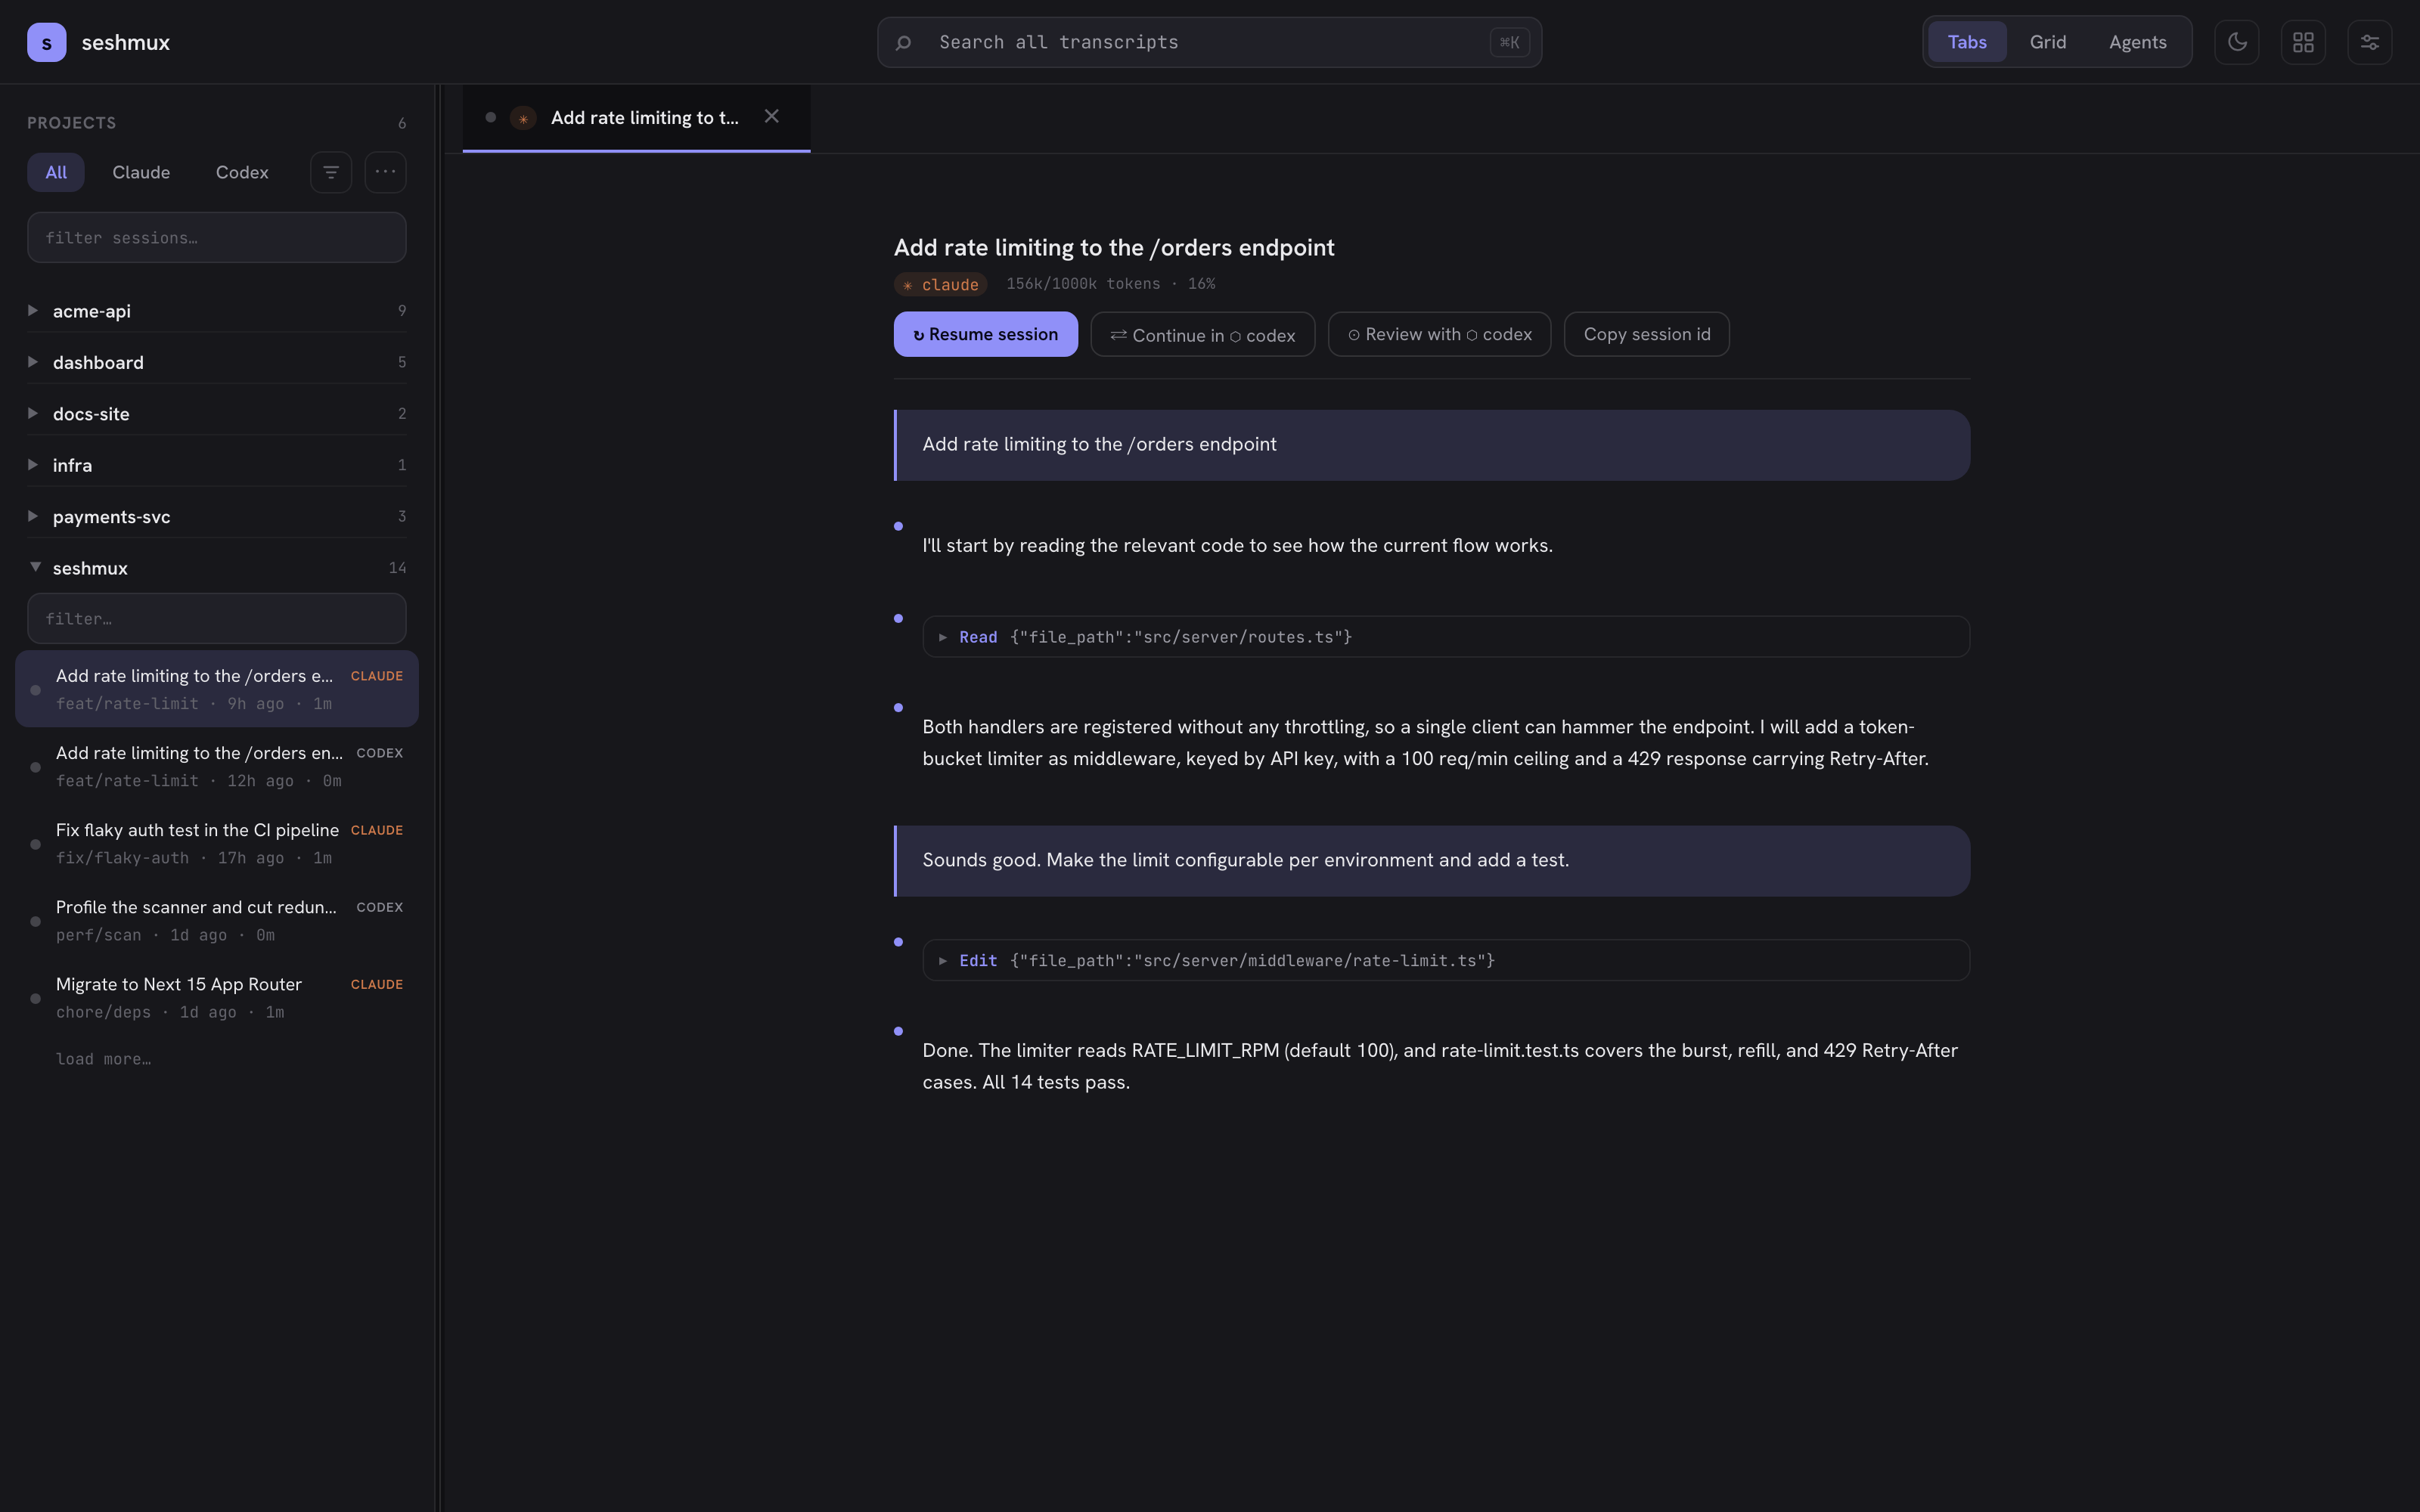Switch view mode to Grid
Screen dimensions: 2420x1512
[2047, 42]
